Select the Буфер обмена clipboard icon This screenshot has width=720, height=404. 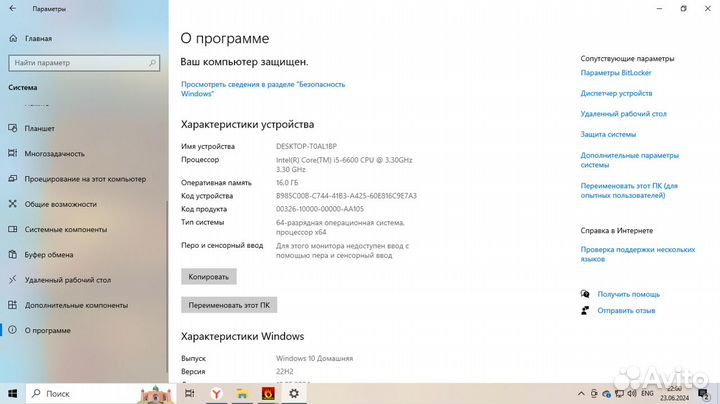[13, 254]
